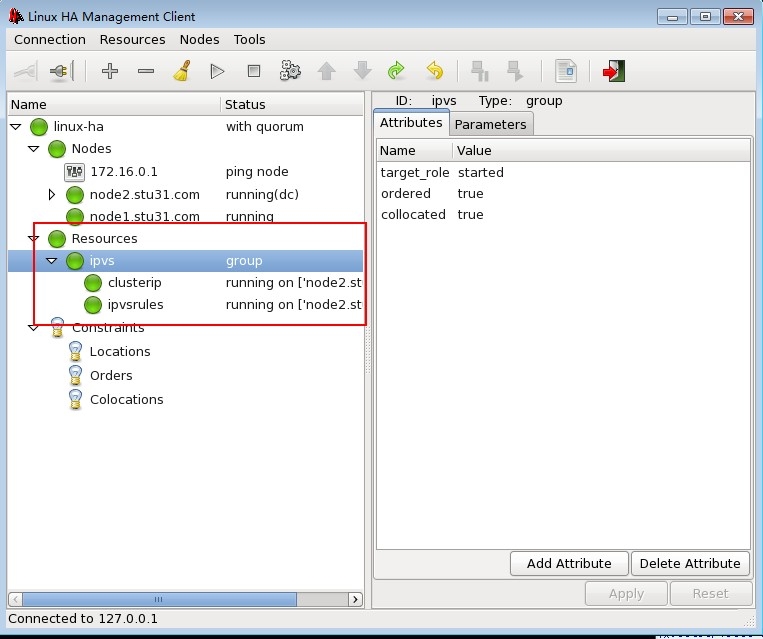Screen dimensions: 763x639
Task: Collapse the linux-ha tree root
Action: click(16, 127)
